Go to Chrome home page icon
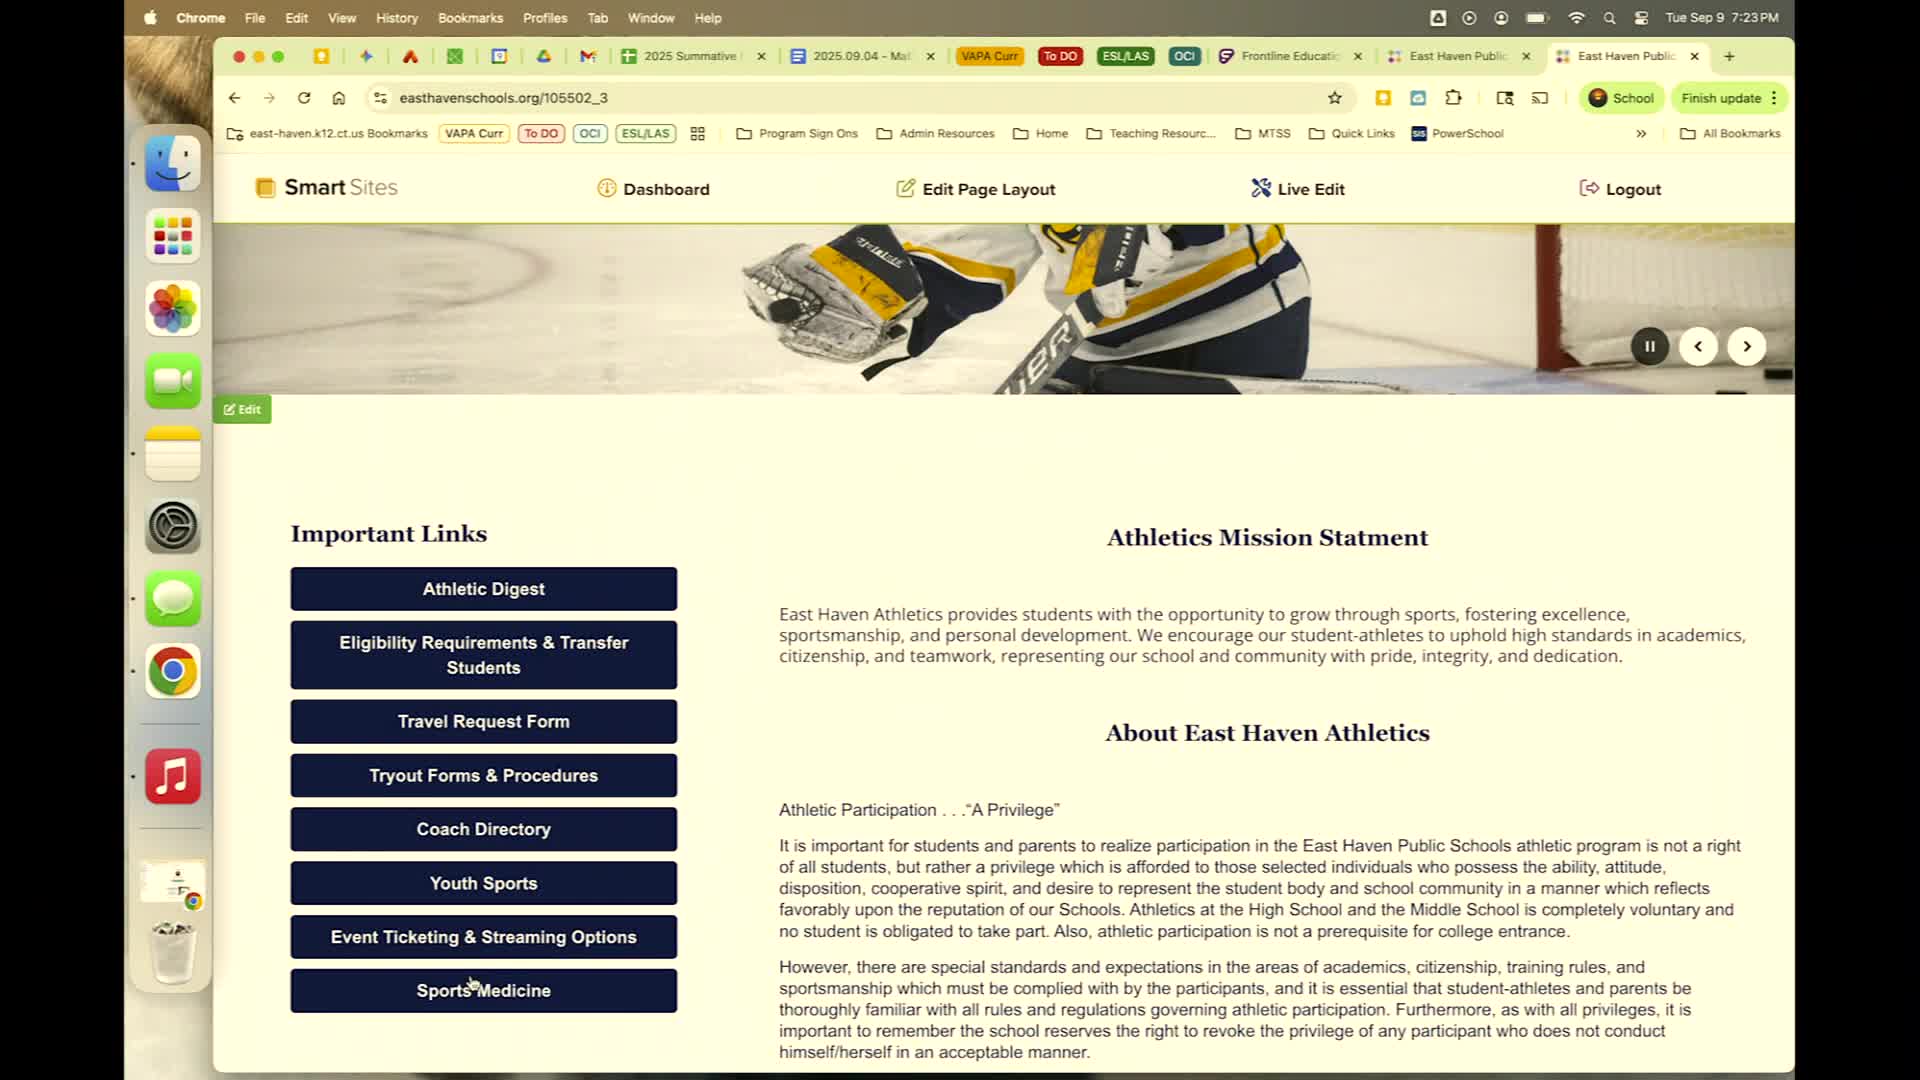The image size is (1920, 1080). 339,98
